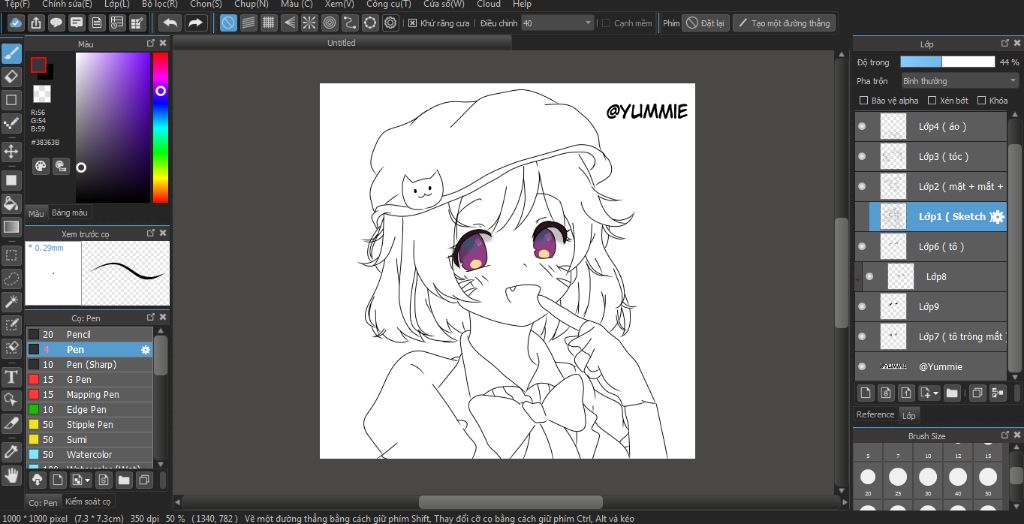Open add-layer type dropdown arrow

(936, 393)
